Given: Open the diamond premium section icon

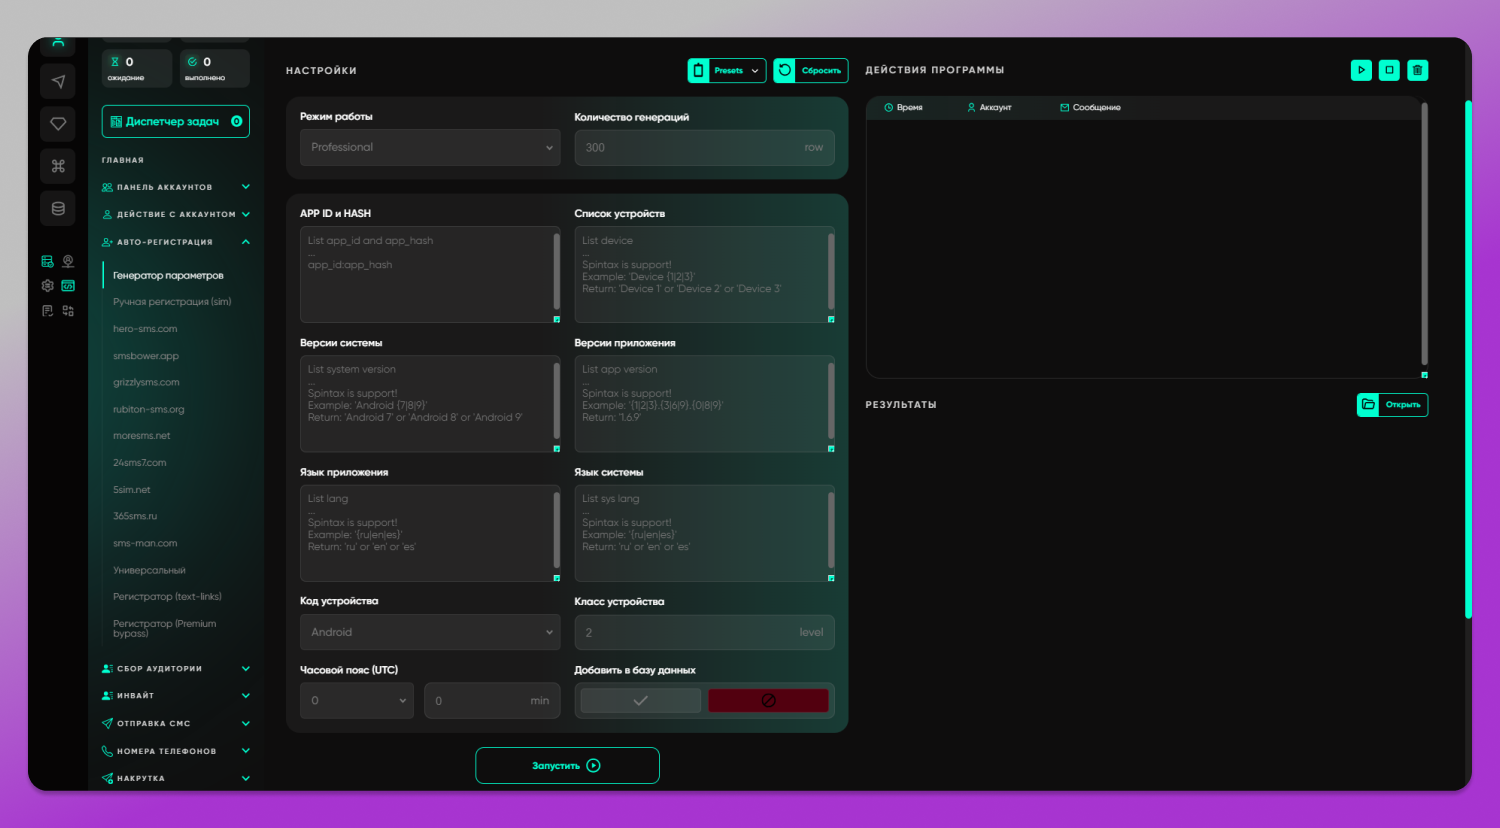Looking at the screenshot, I should [58, 124].
